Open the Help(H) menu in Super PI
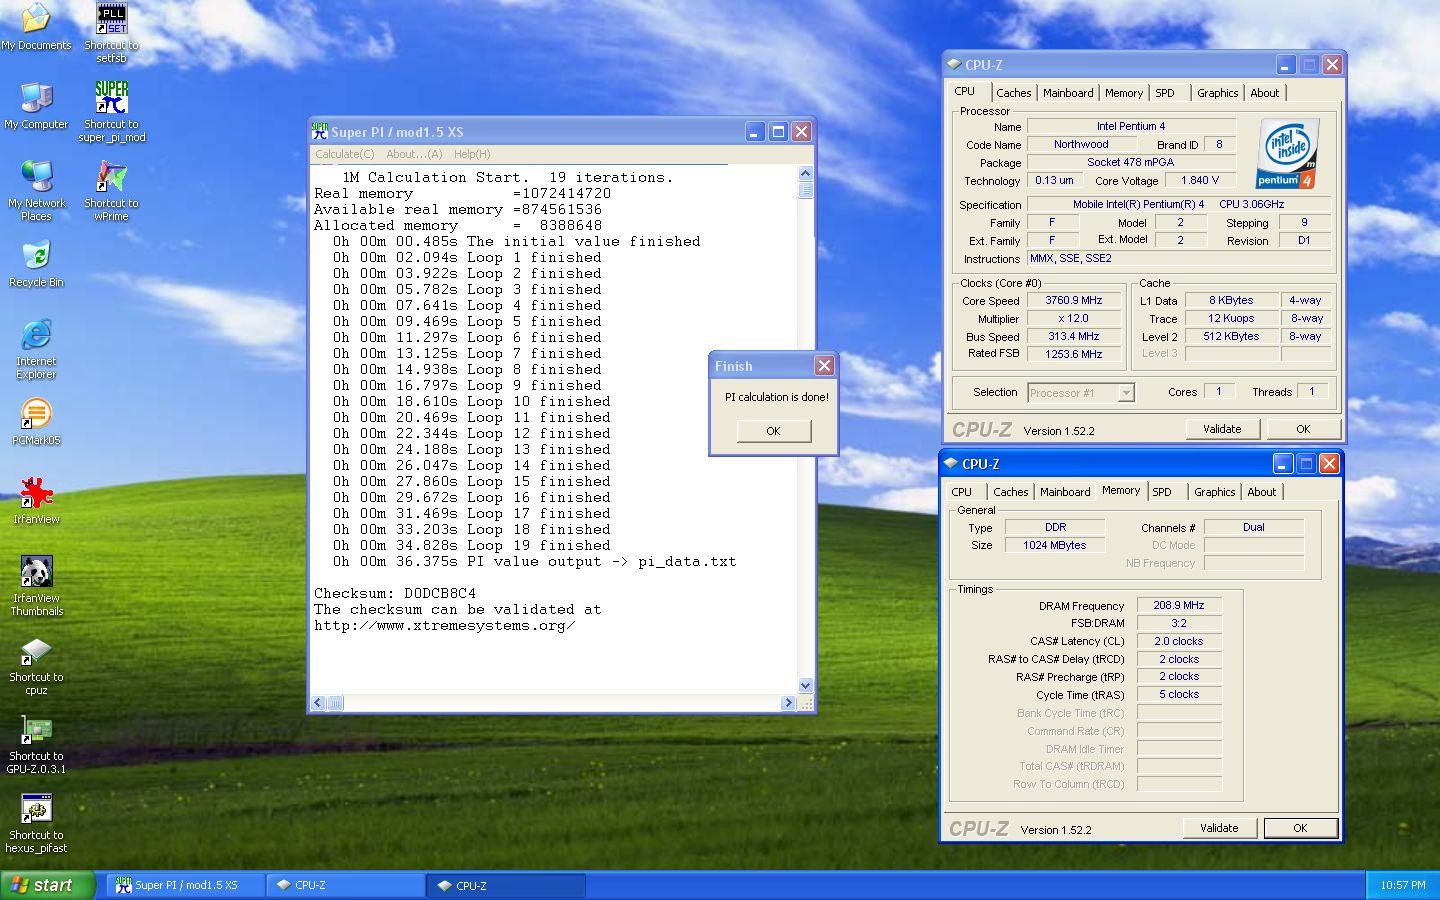Screen dimensions: 1440x900 tap(472, 154)
